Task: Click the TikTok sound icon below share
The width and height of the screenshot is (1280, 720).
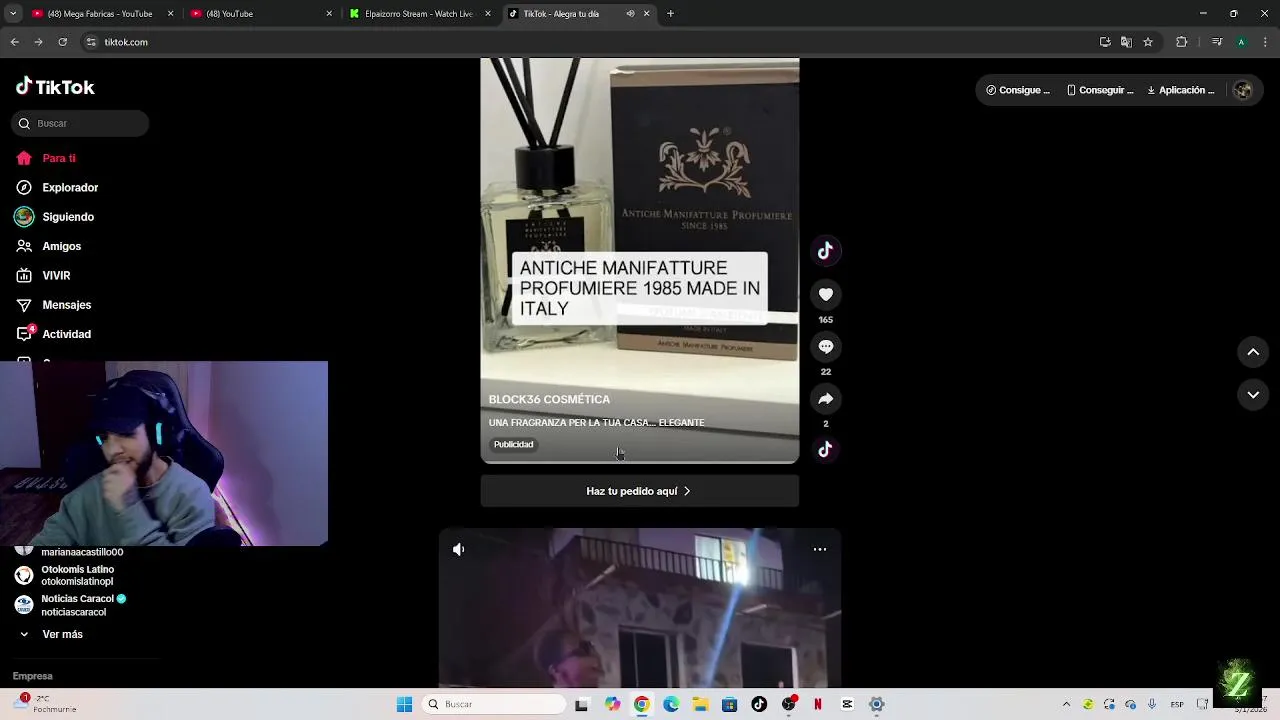Action: (x=826, y=450)
